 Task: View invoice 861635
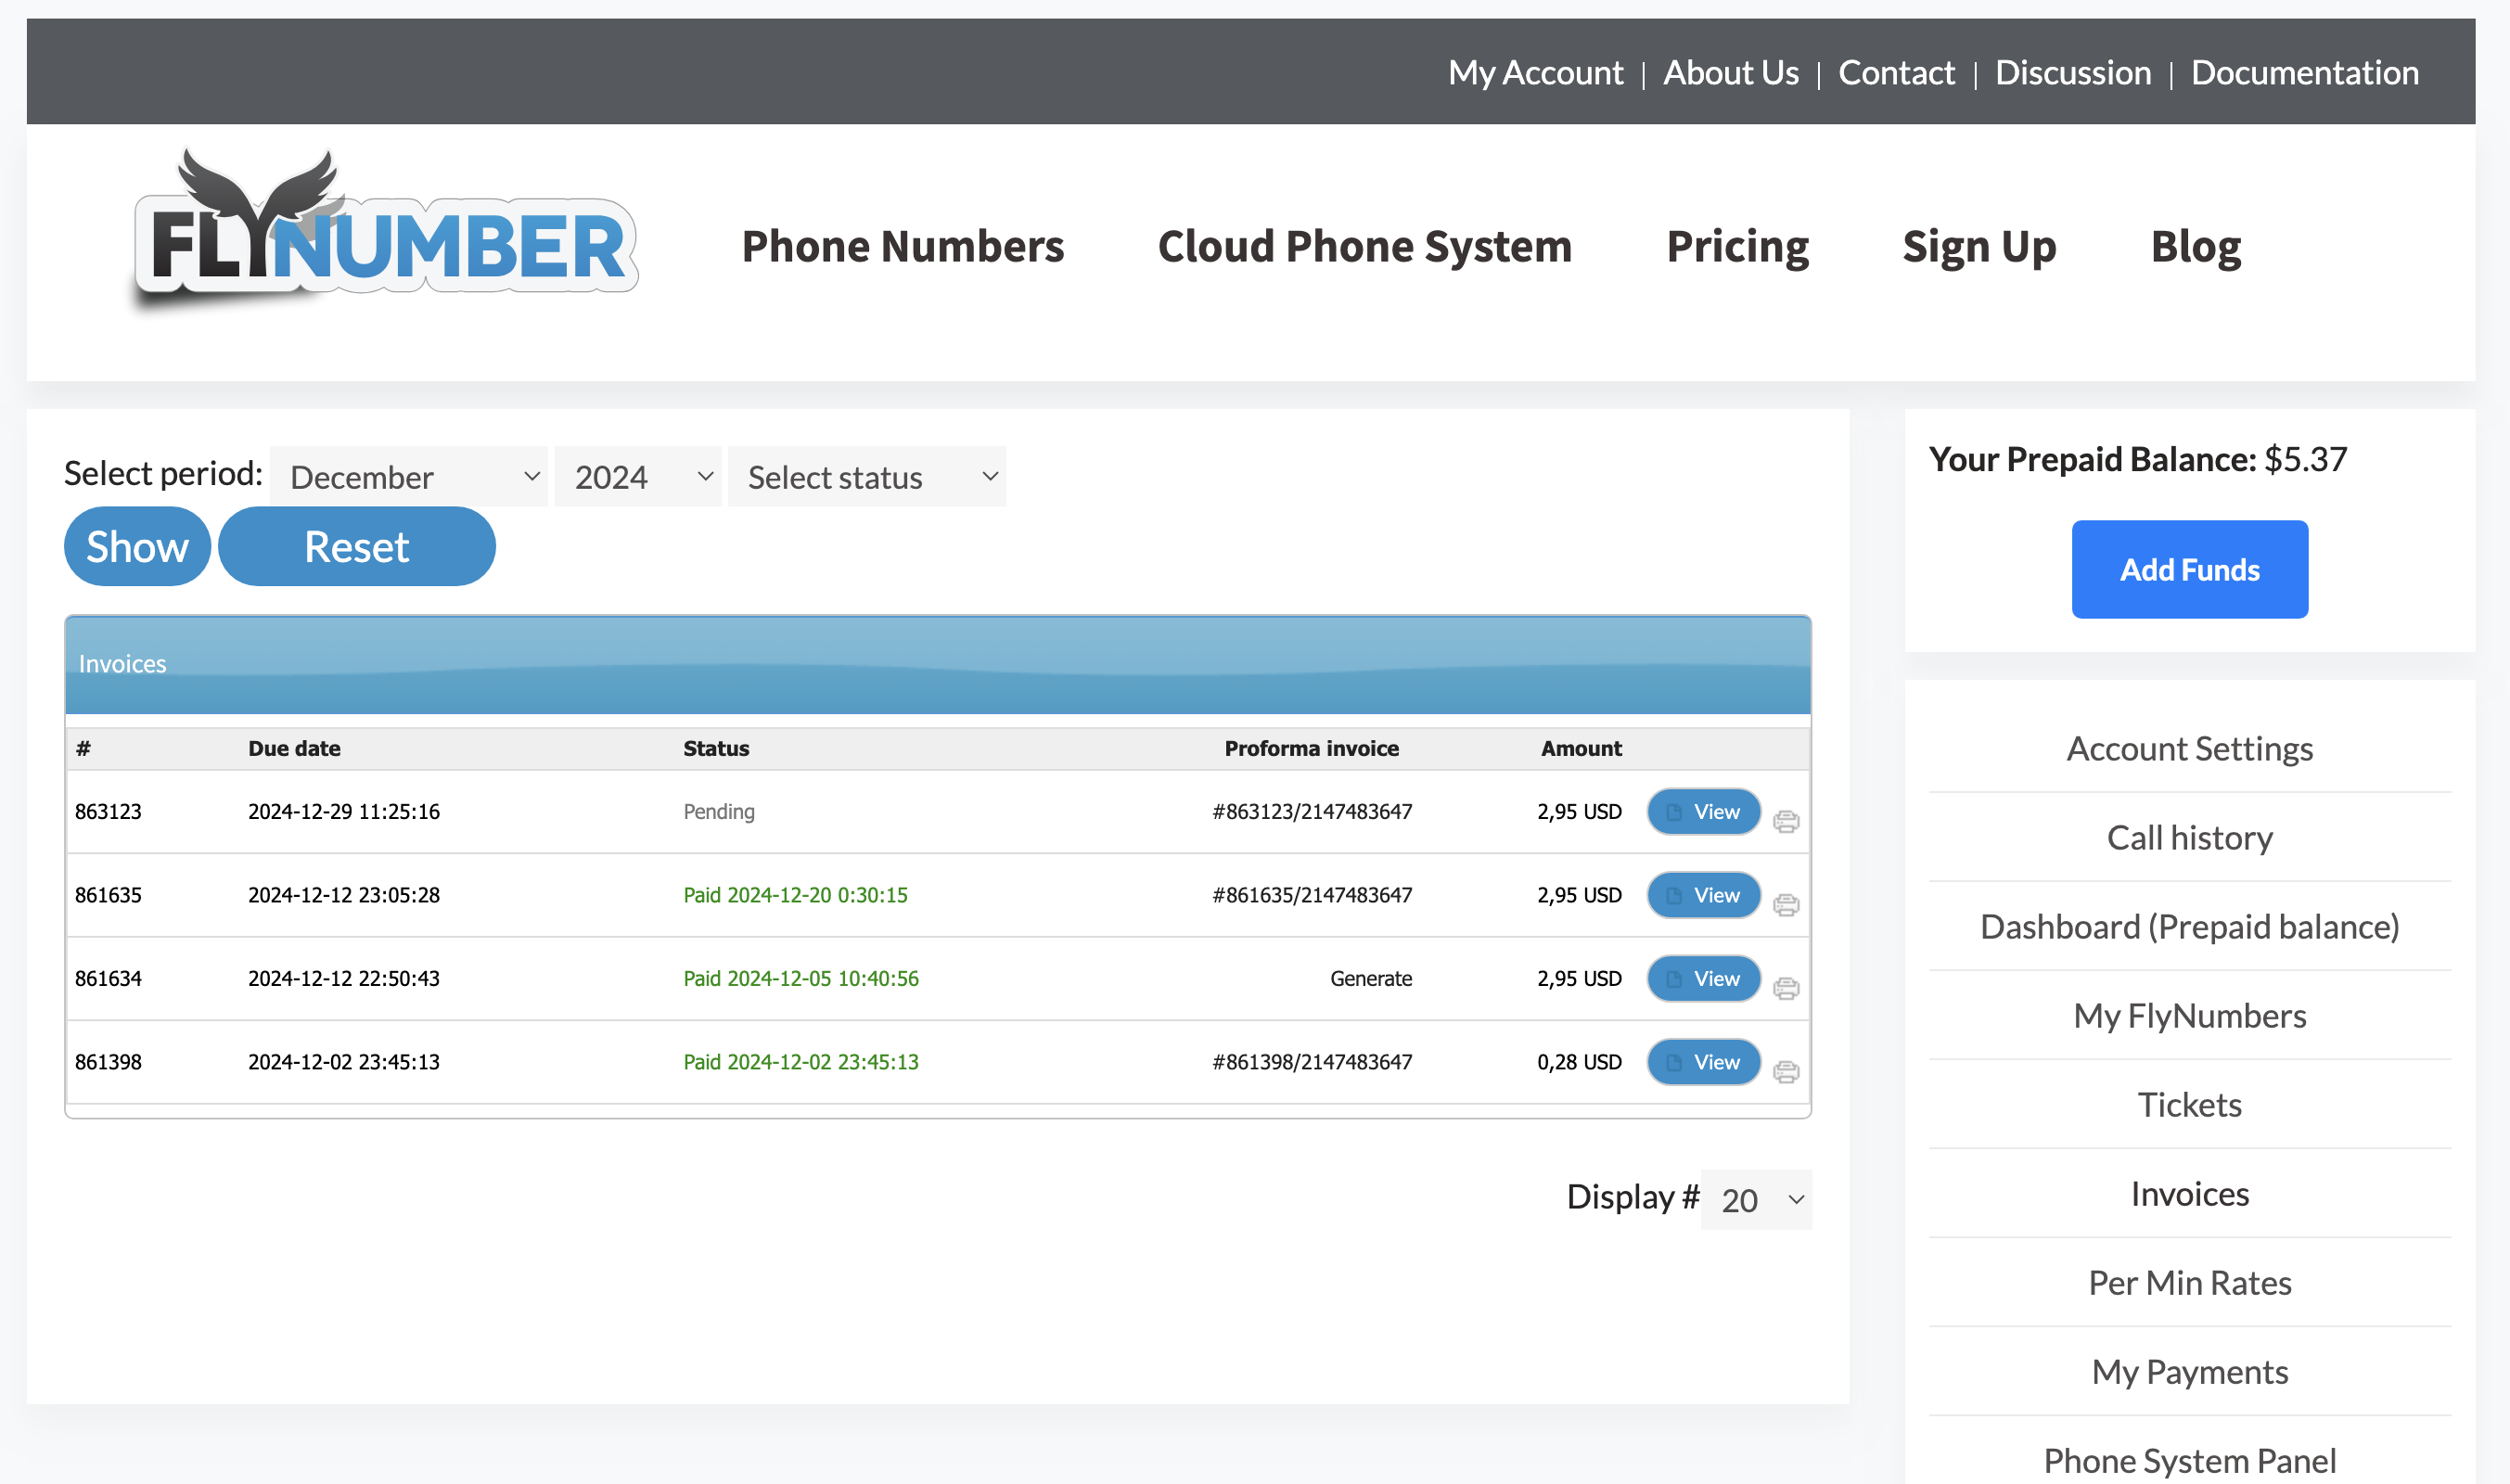[1704, 895]
